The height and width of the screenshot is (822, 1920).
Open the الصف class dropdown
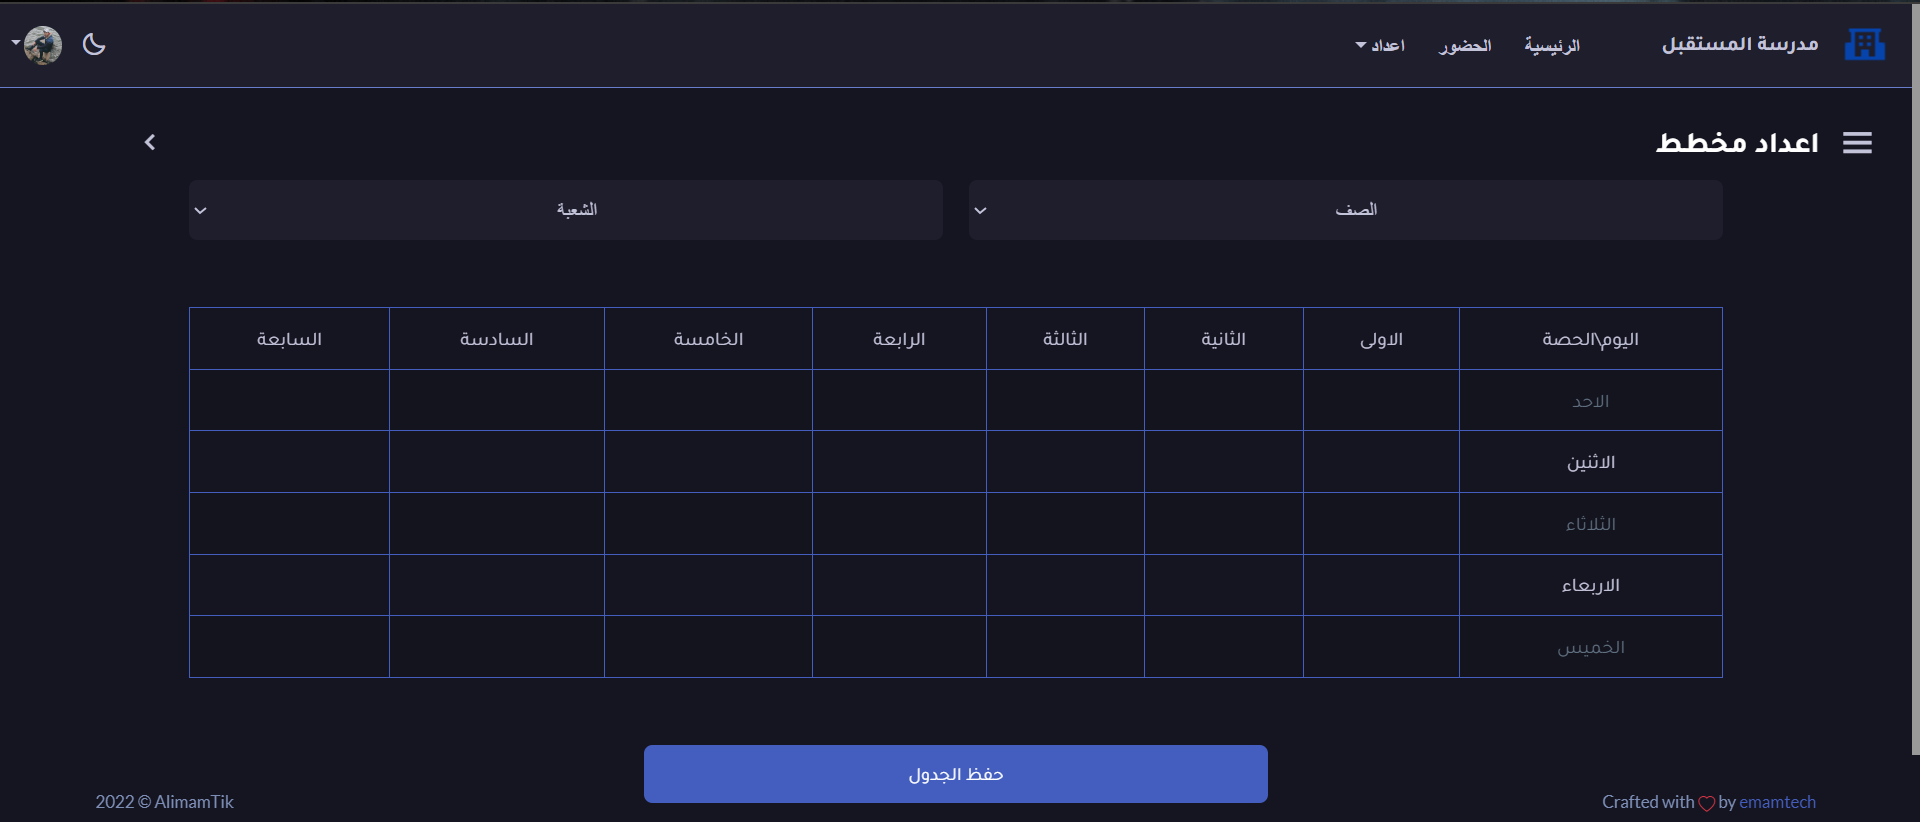pyautogui.click(x=1345, y=210)
